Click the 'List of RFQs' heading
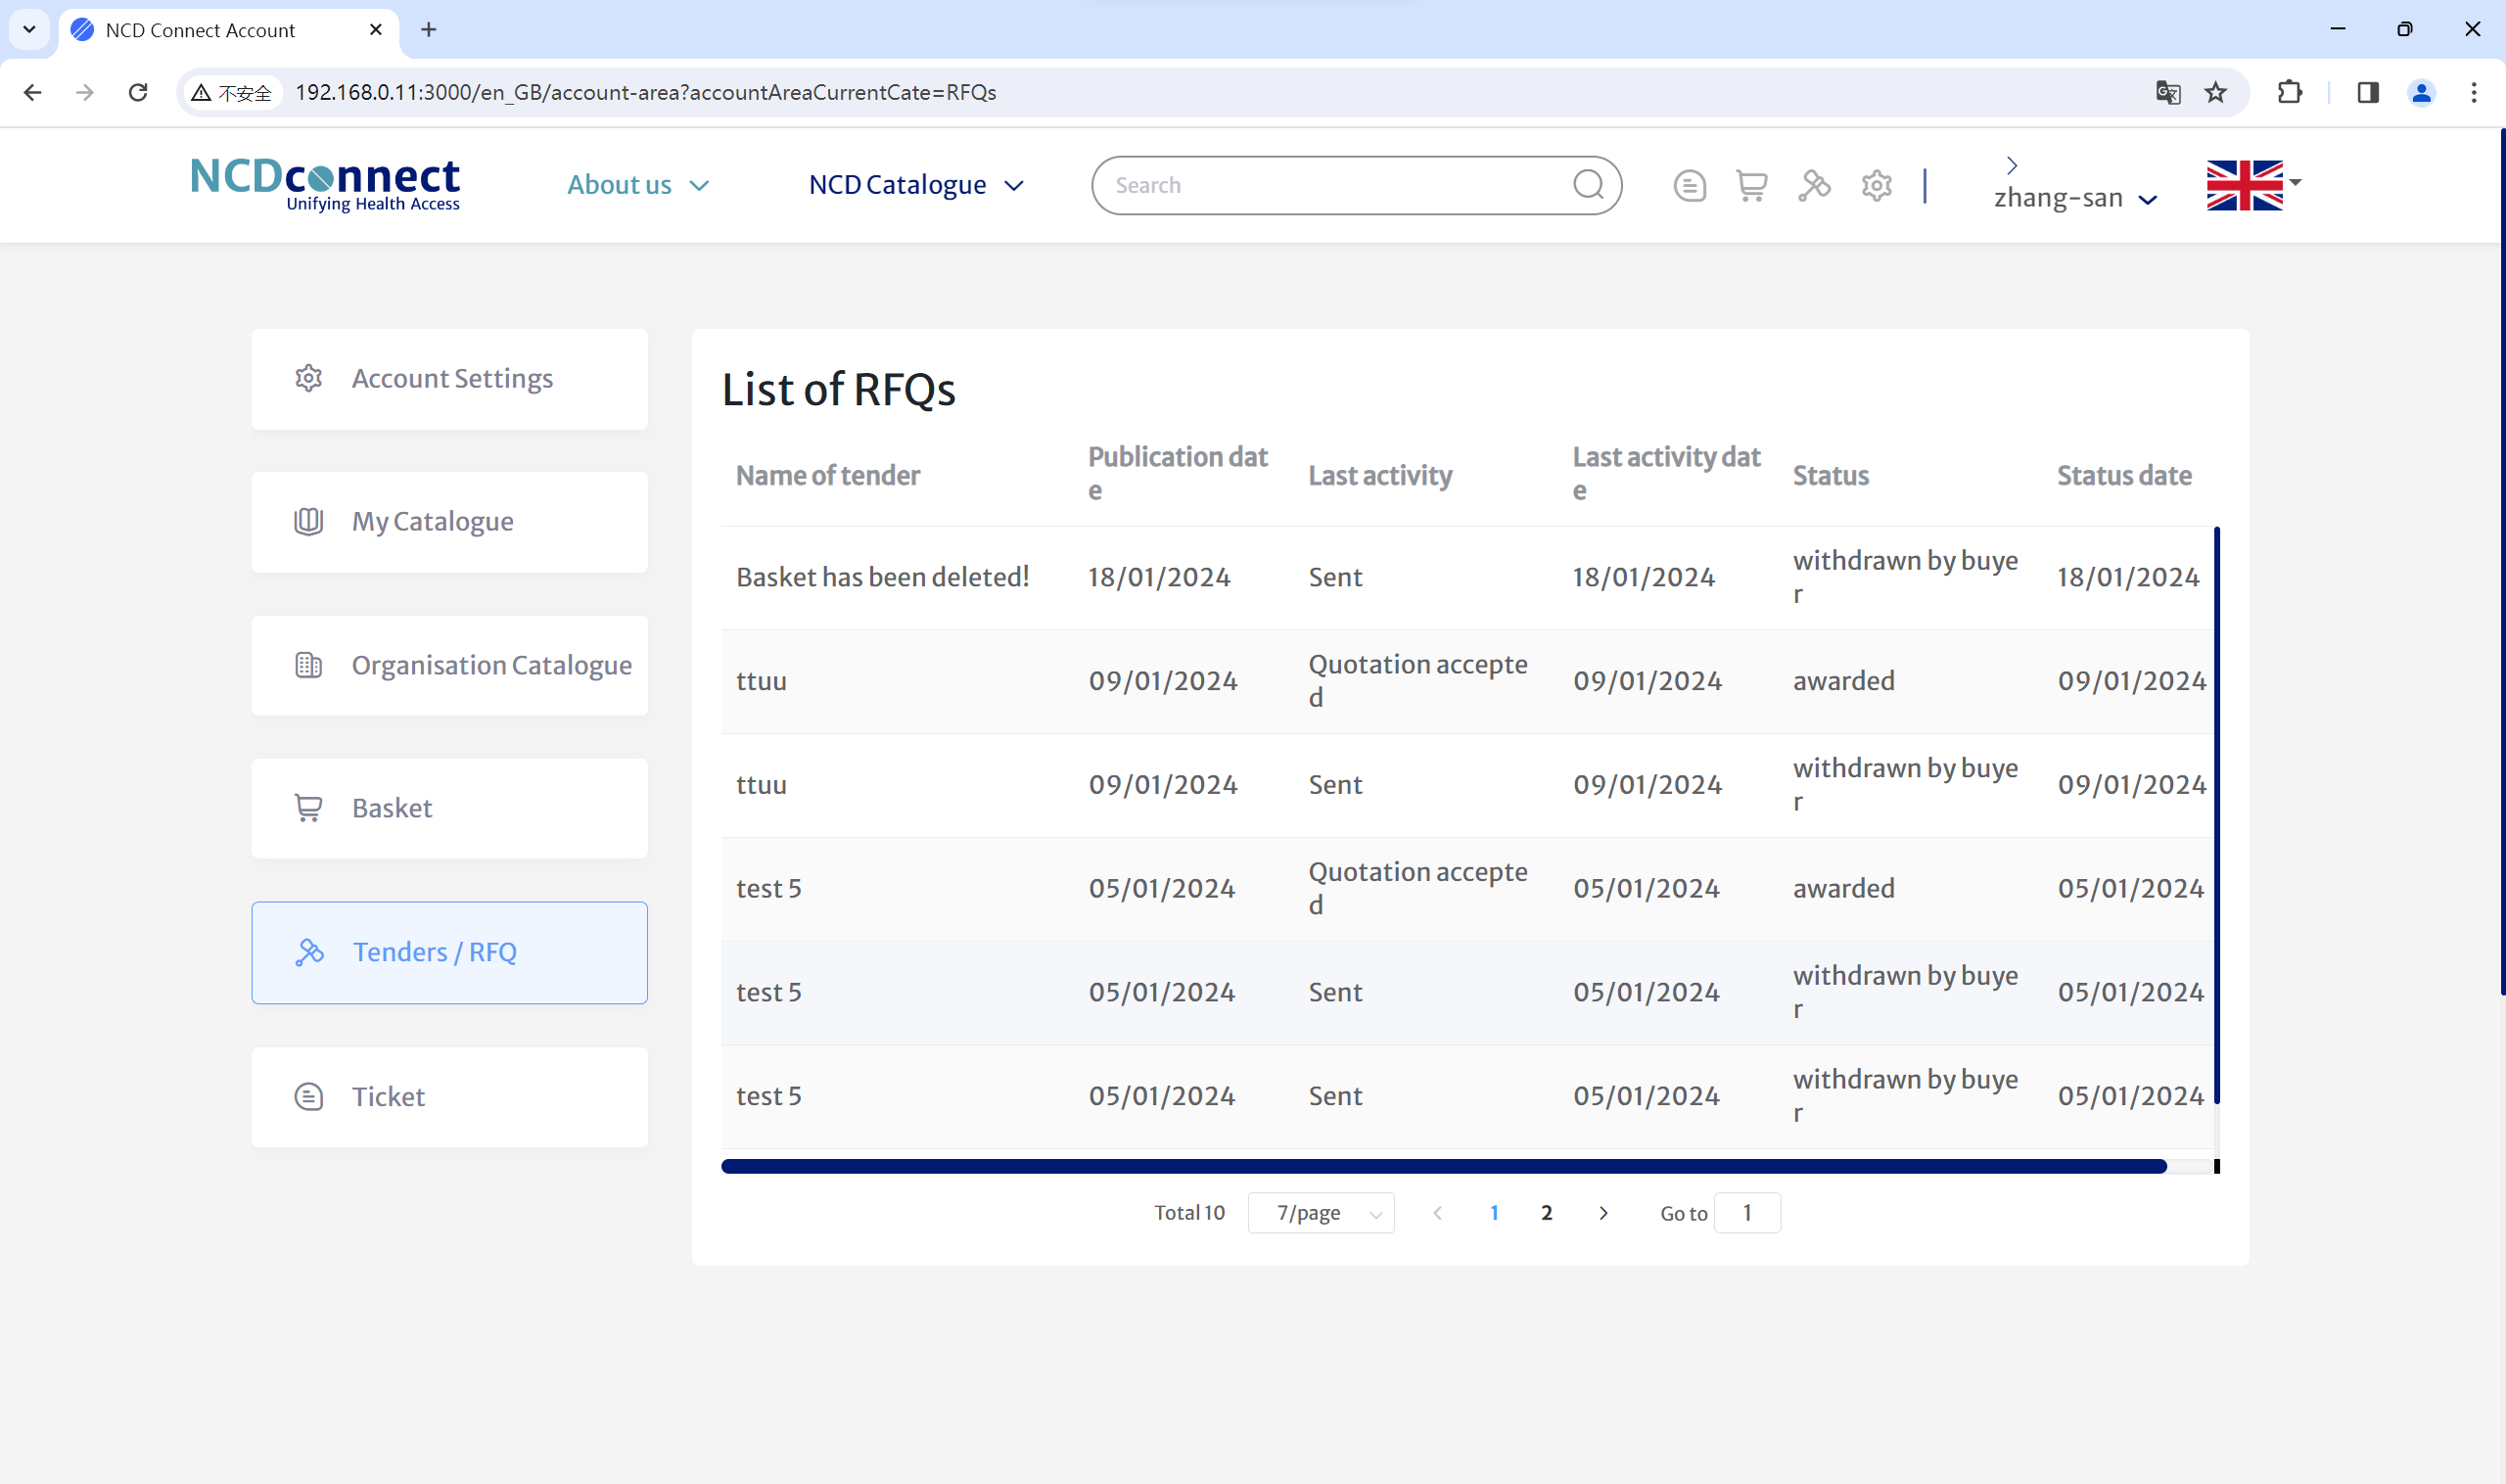The height and width of the screenshot is (1484, 2506). [x=838, y=389]
